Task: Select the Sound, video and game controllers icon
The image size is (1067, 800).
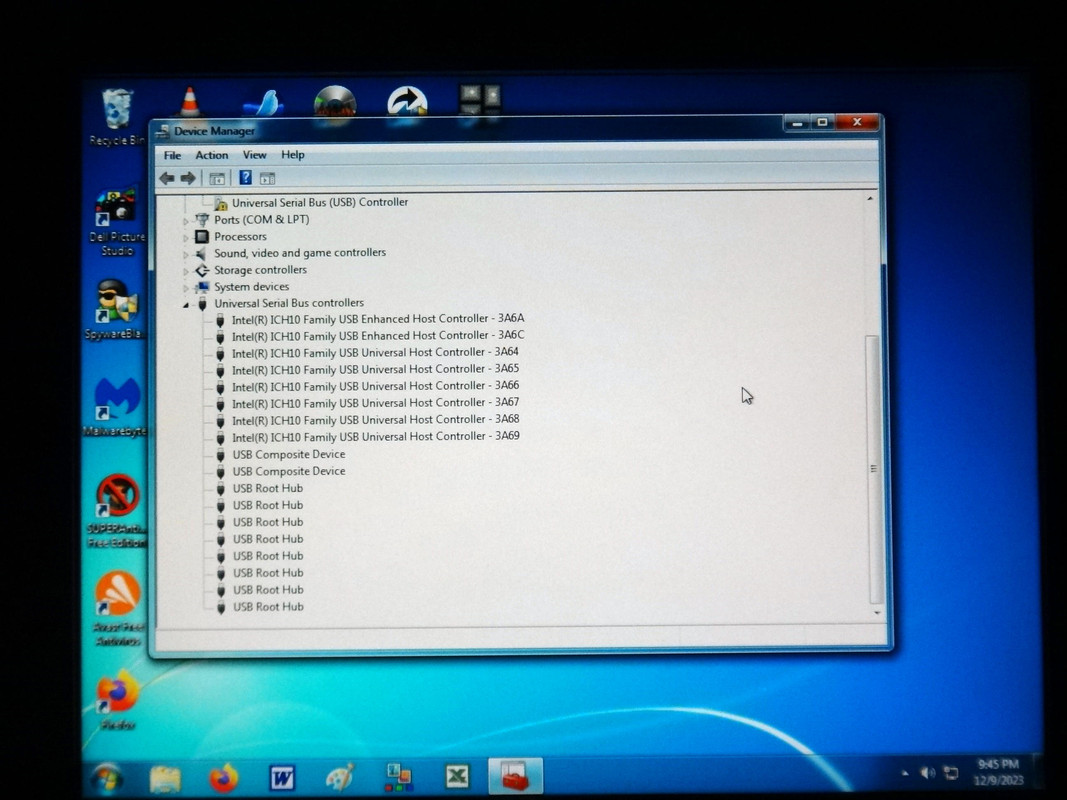Action: [x=201, y=254]
